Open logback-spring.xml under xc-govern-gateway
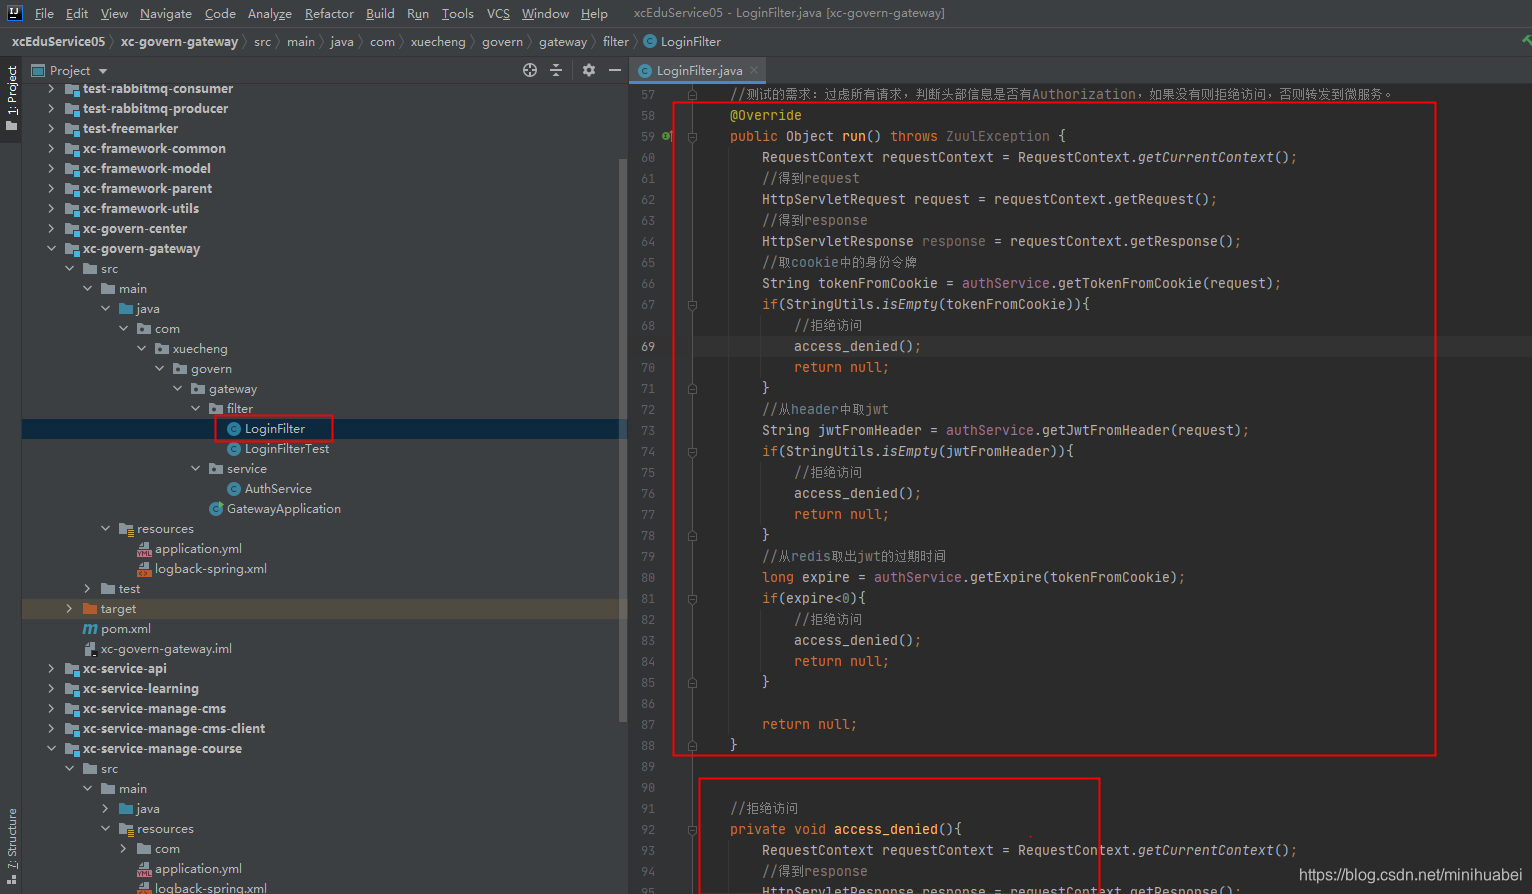The height and width of the screenshot is (894, 1532). (x=210, y=569)
